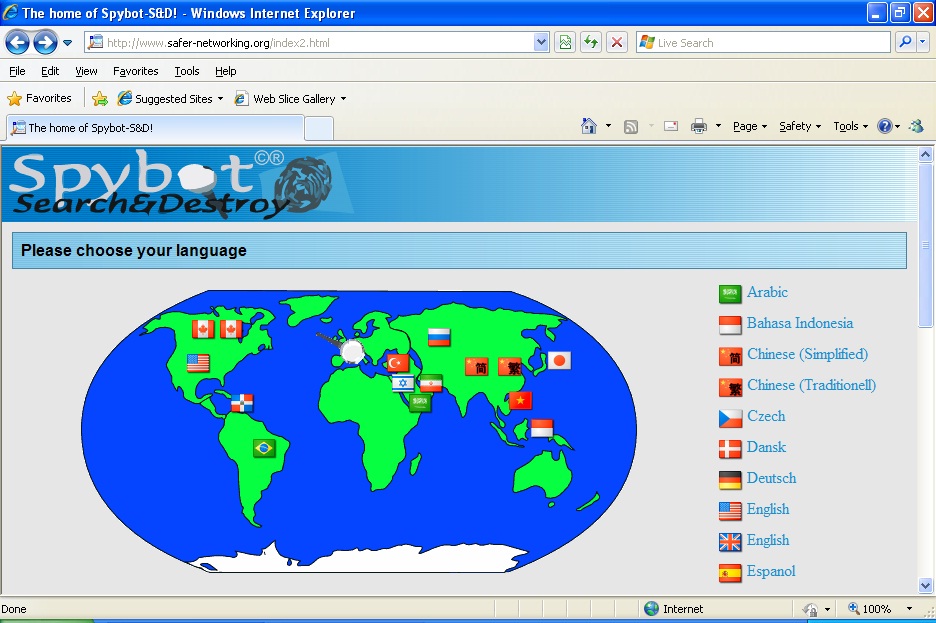
Task: Open the Help question mark icon
Action: 885,126
